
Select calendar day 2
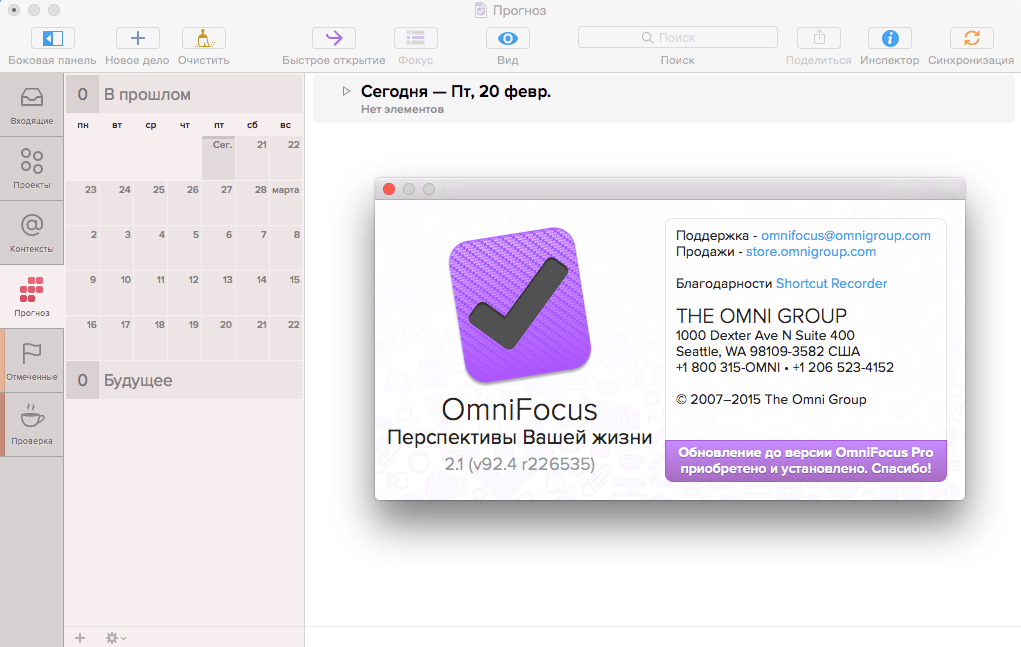(83, 248)
